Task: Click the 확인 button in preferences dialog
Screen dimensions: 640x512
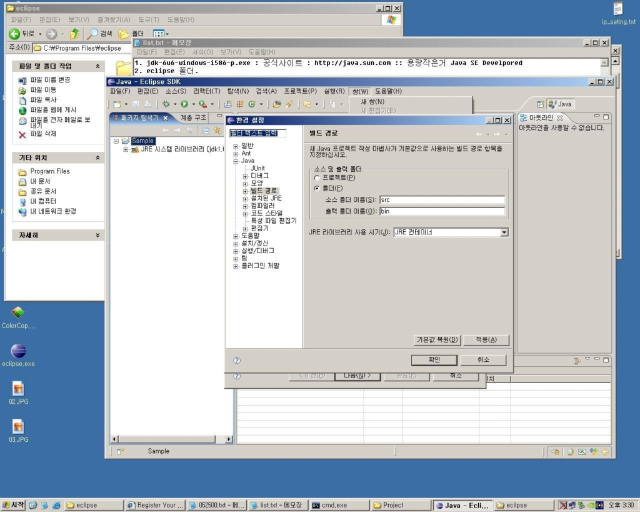Action: pos(434,360)
